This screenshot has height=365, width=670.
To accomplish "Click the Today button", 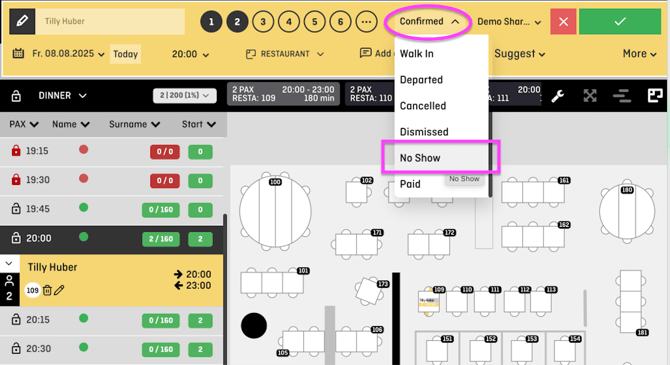I will pyautogui.click(x=125, y=54).
